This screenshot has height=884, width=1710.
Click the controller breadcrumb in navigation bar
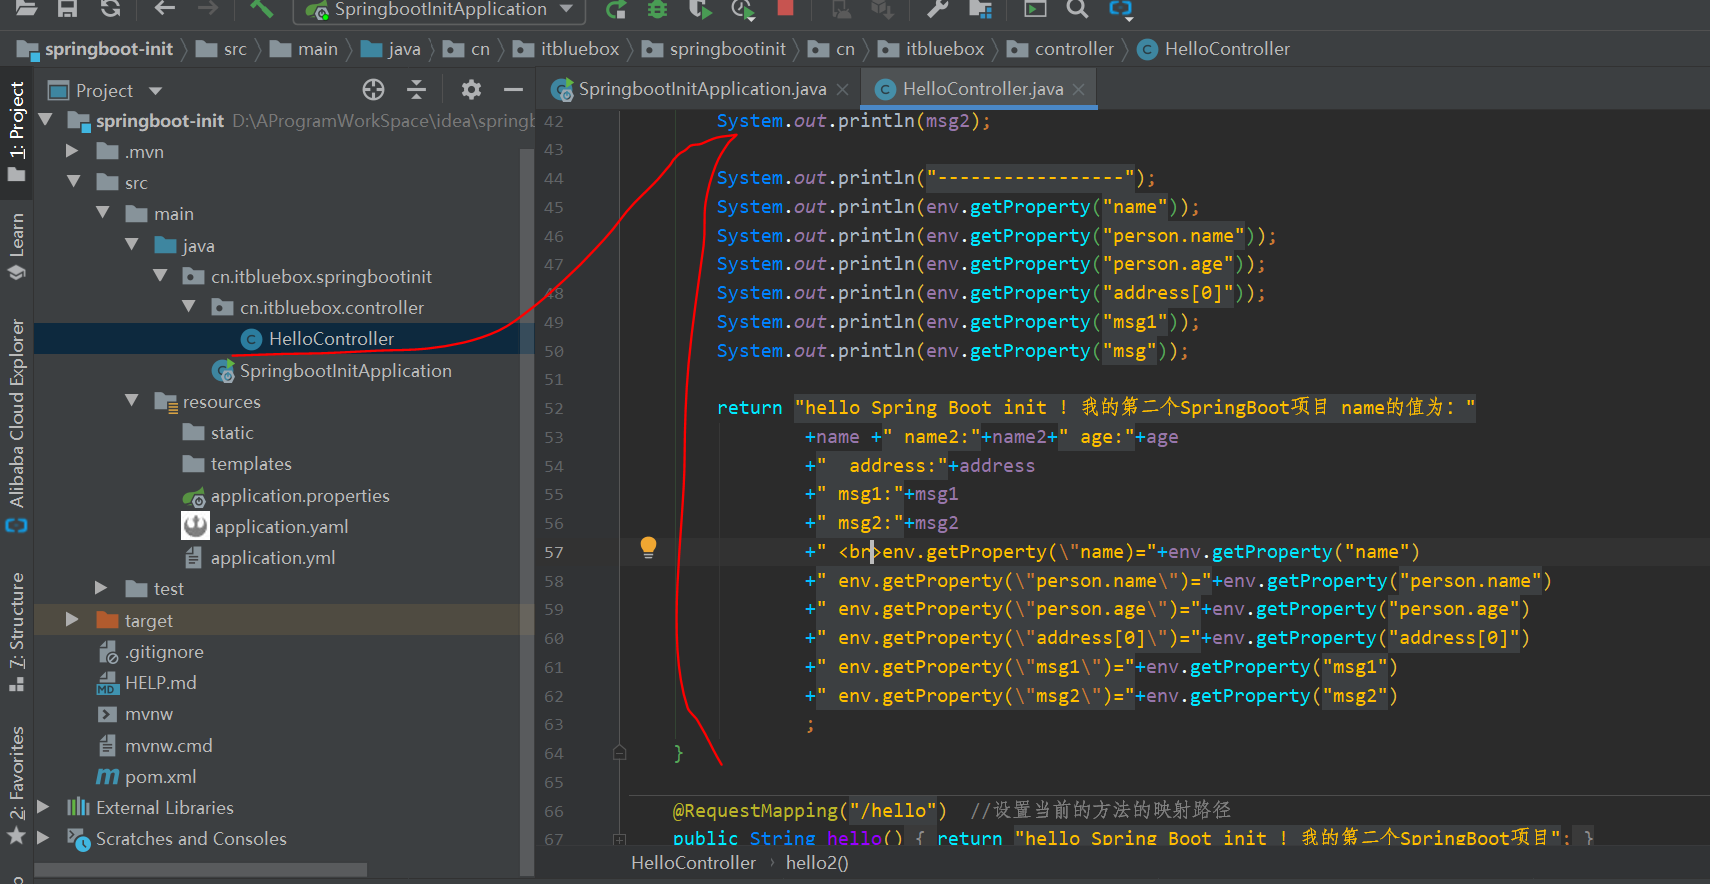[1061, 49]
